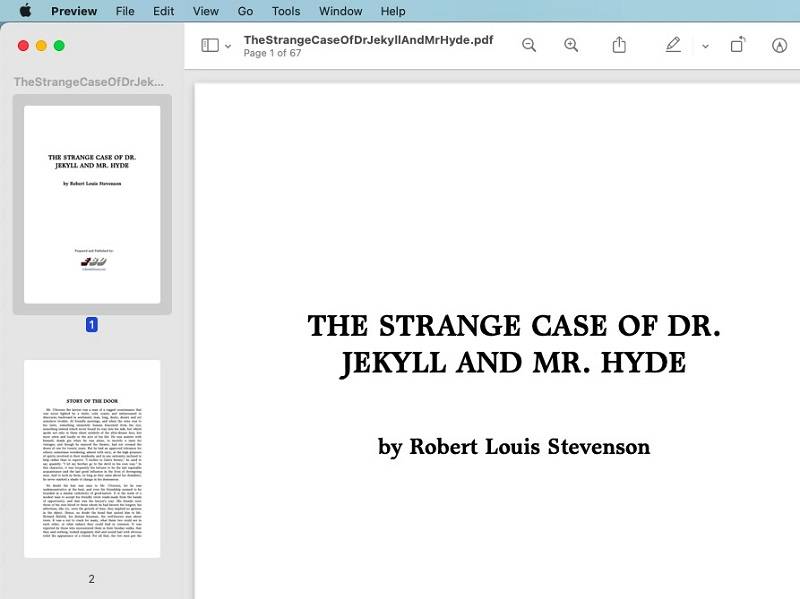Show the Markup toolbar

point(780,45)
